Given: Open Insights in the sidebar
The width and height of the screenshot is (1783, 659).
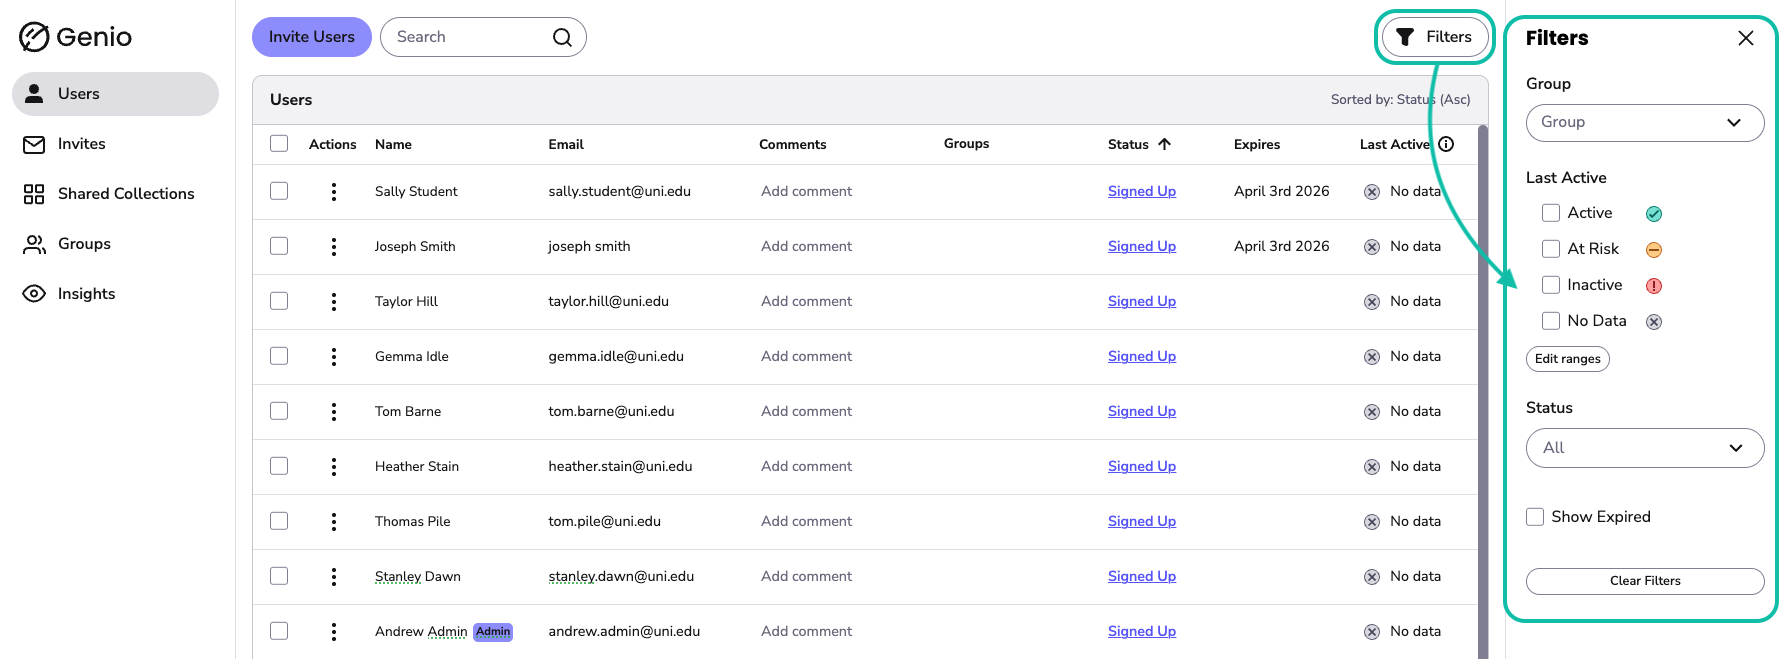Looking at the screenshot, I should 115,294.
